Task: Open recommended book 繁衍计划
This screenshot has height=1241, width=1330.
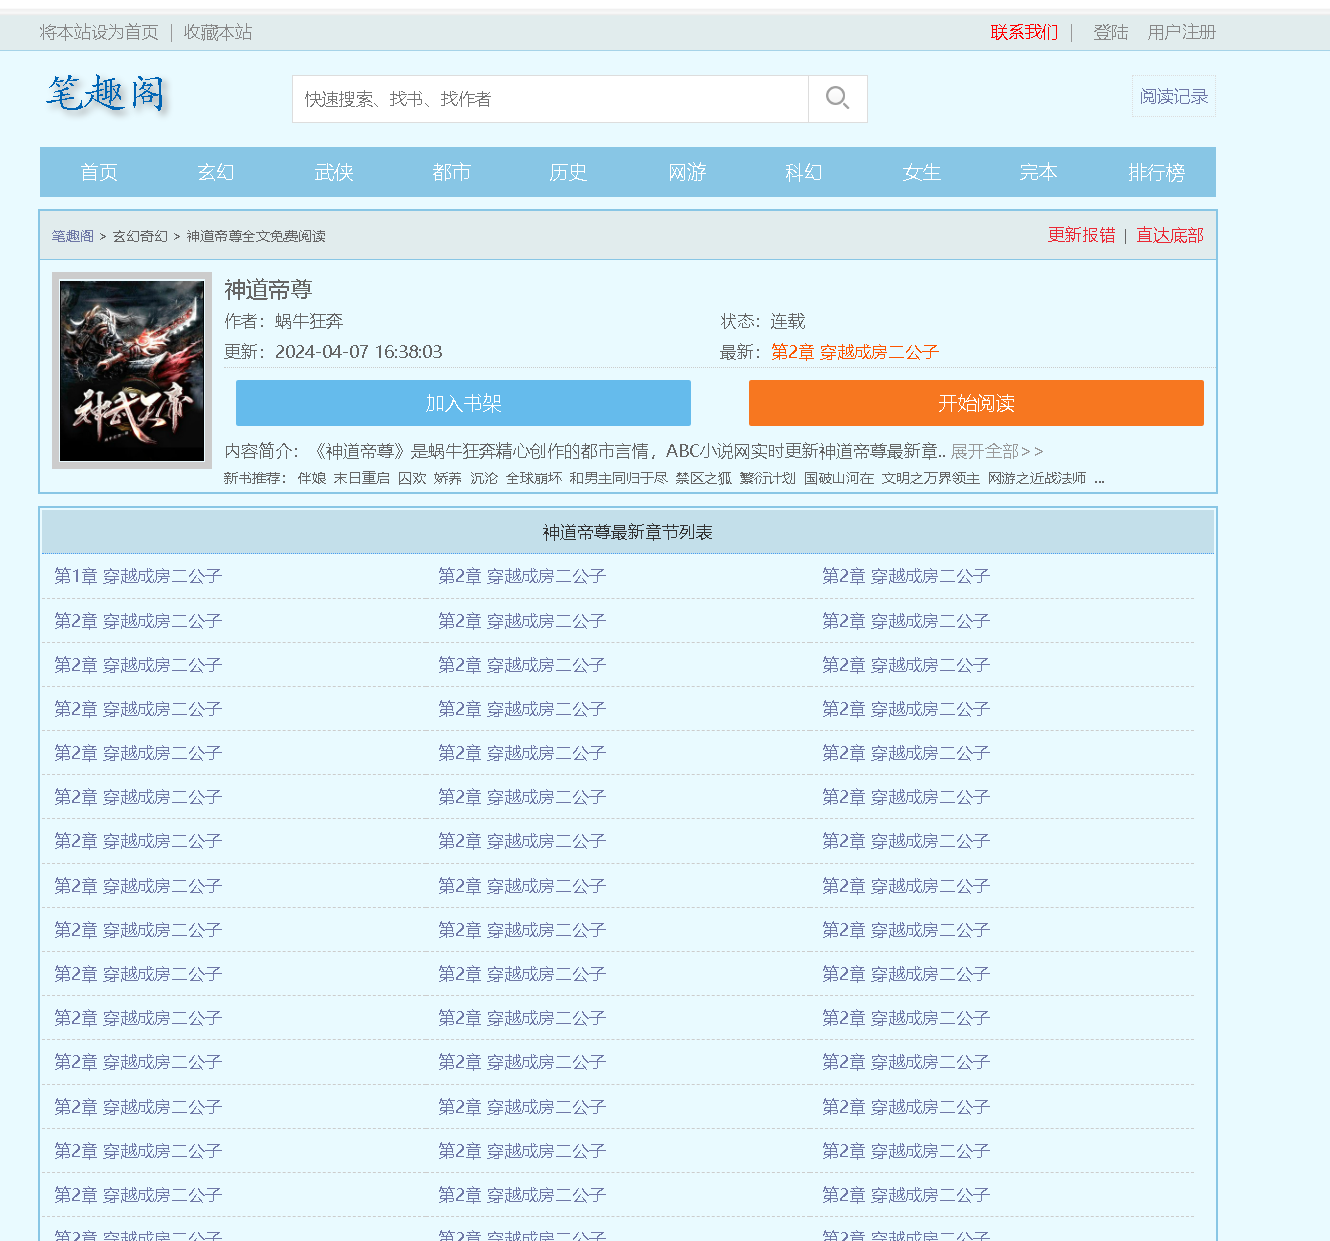Action: click(768, 478)
